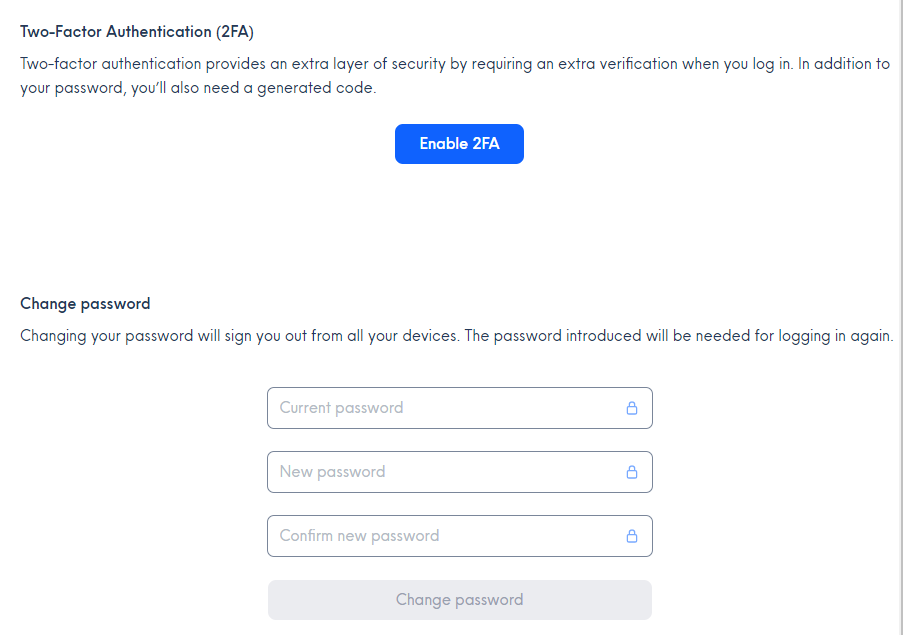Click the lock icon in New password
Viewport: 903px width, 635px height.
(x=632, y=472)
